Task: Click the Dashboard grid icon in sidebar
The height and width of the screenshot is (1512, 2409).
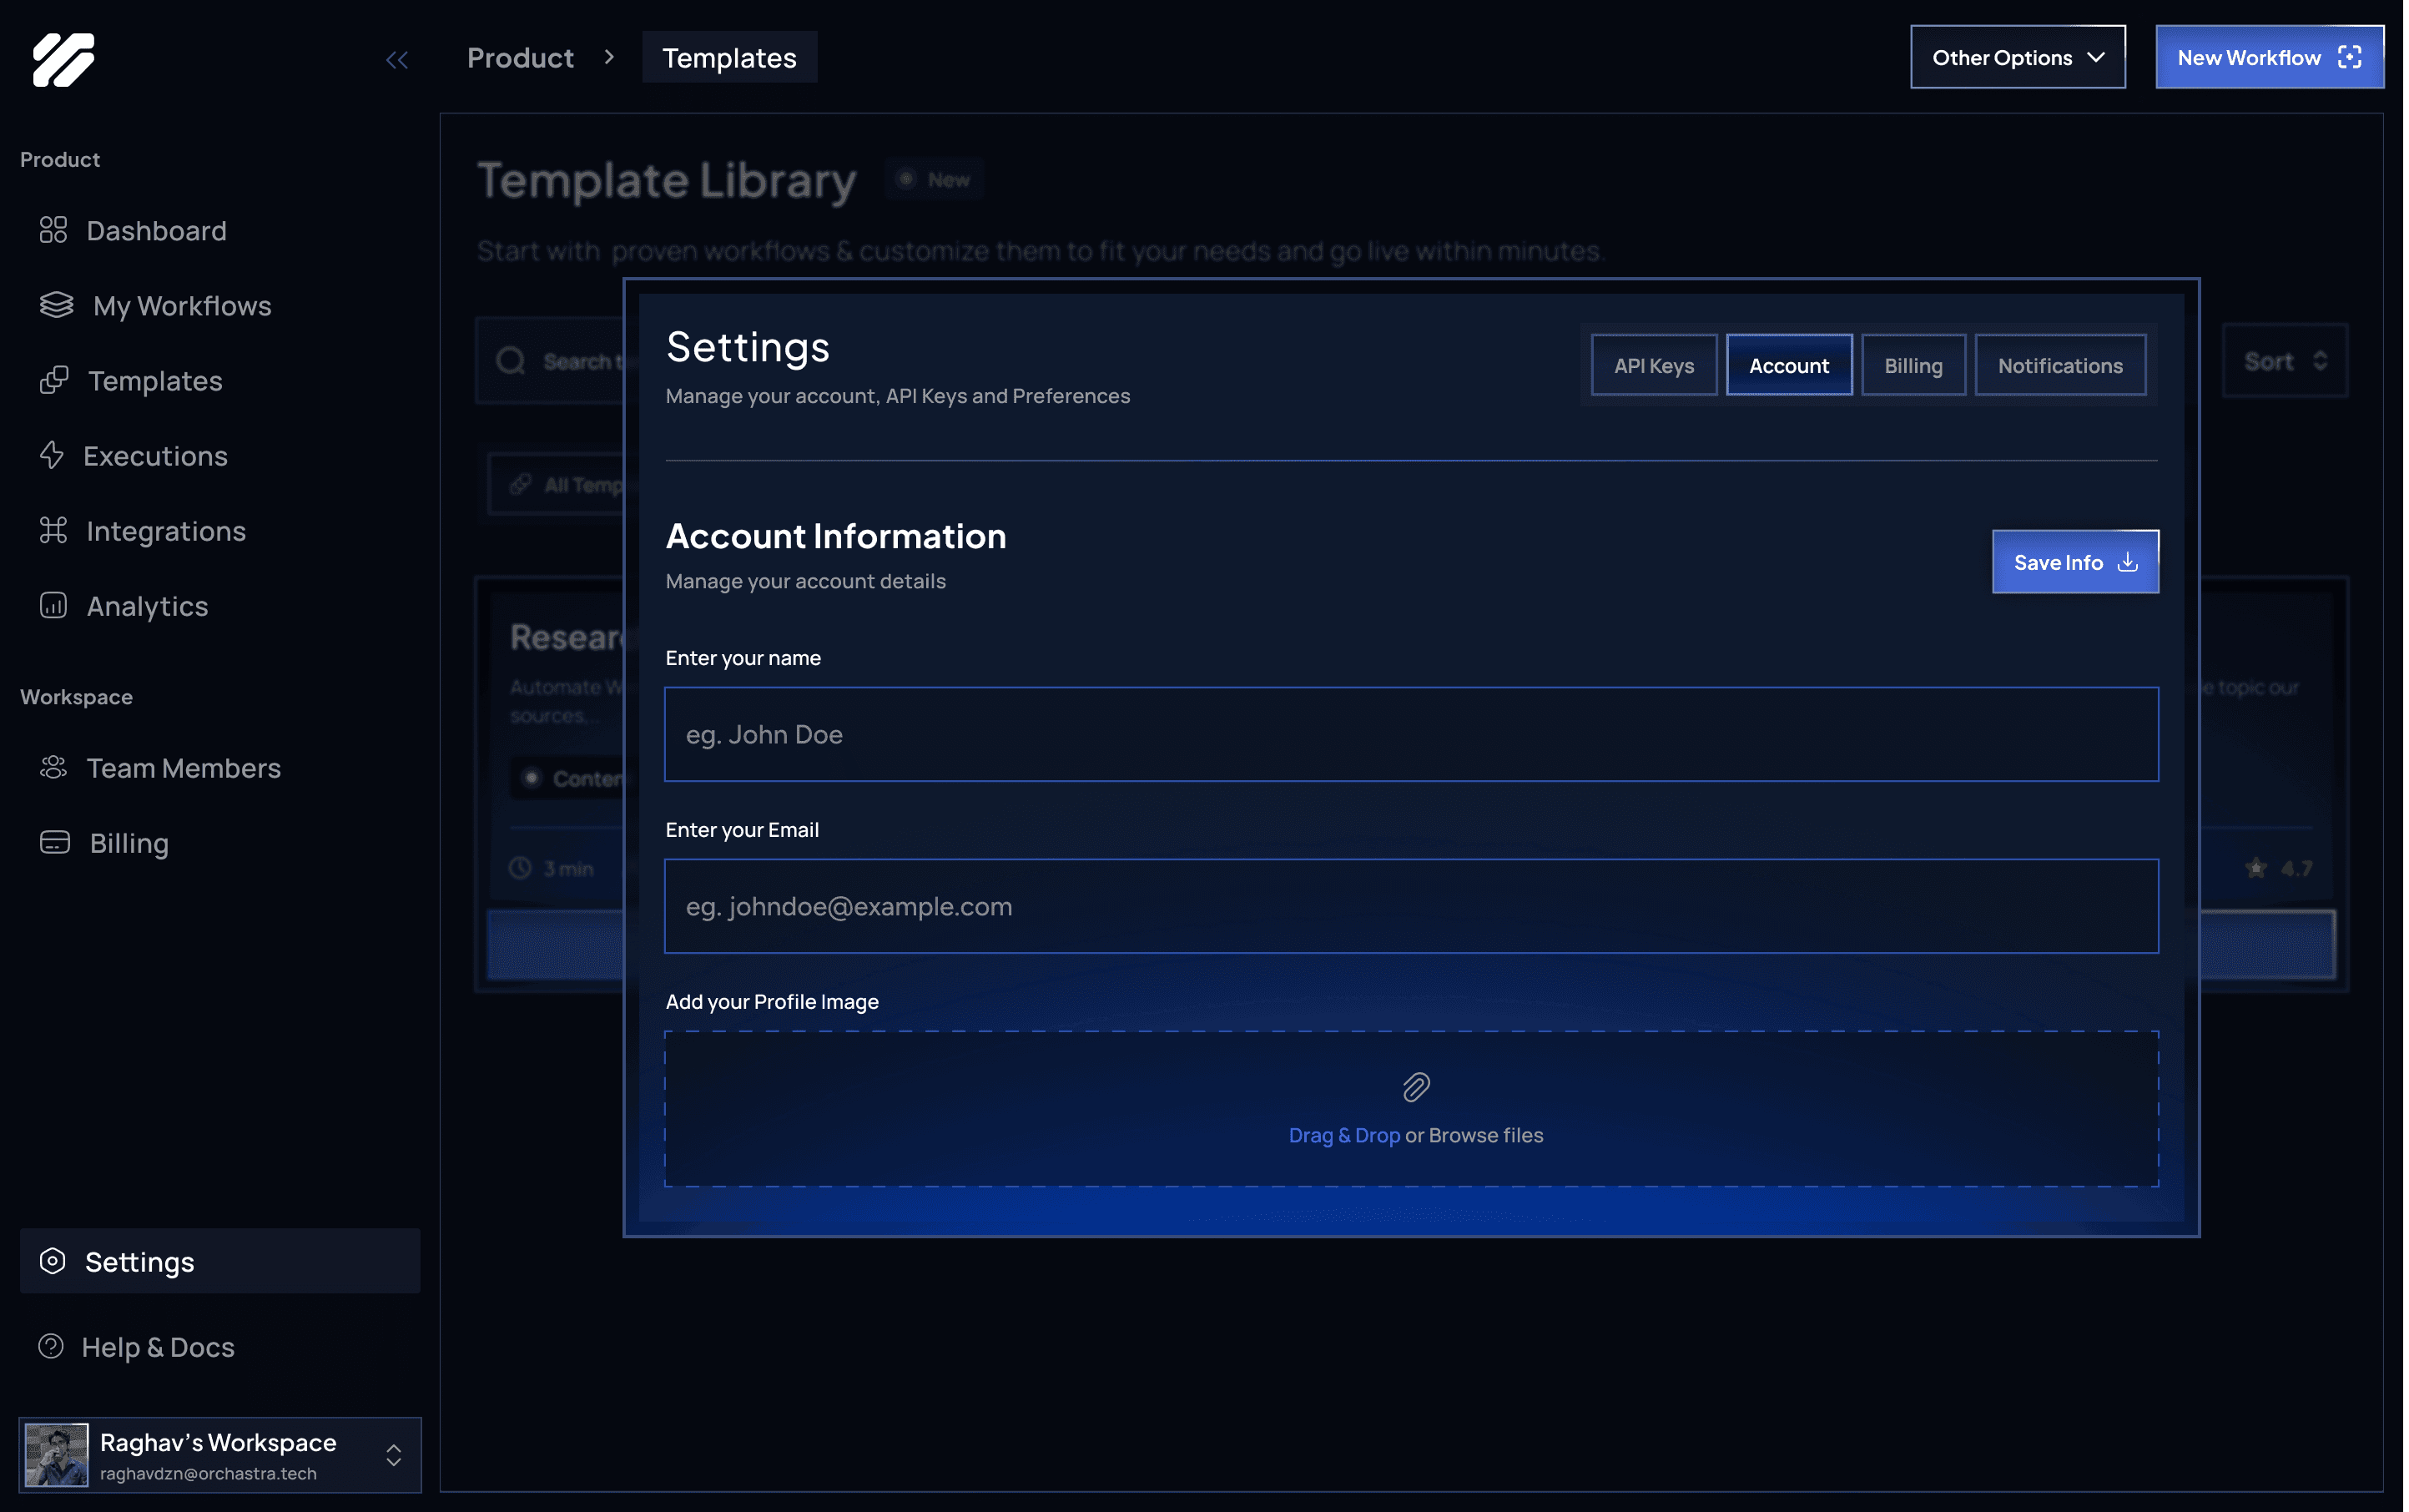Action: (53, 230)
